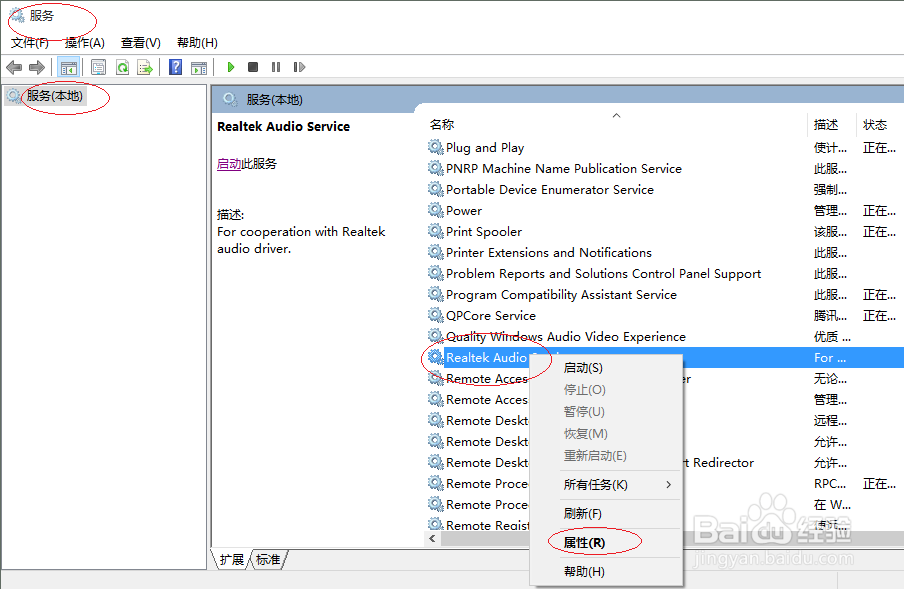Click the horizontal scrollbar left arrow
The height and width of the screenshot is (589, 904).
point(432,539)
